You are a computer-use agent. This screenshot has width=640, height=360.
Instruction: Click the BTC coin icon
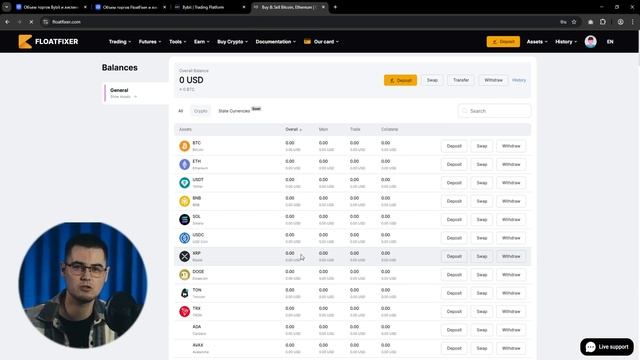[184, 146]
